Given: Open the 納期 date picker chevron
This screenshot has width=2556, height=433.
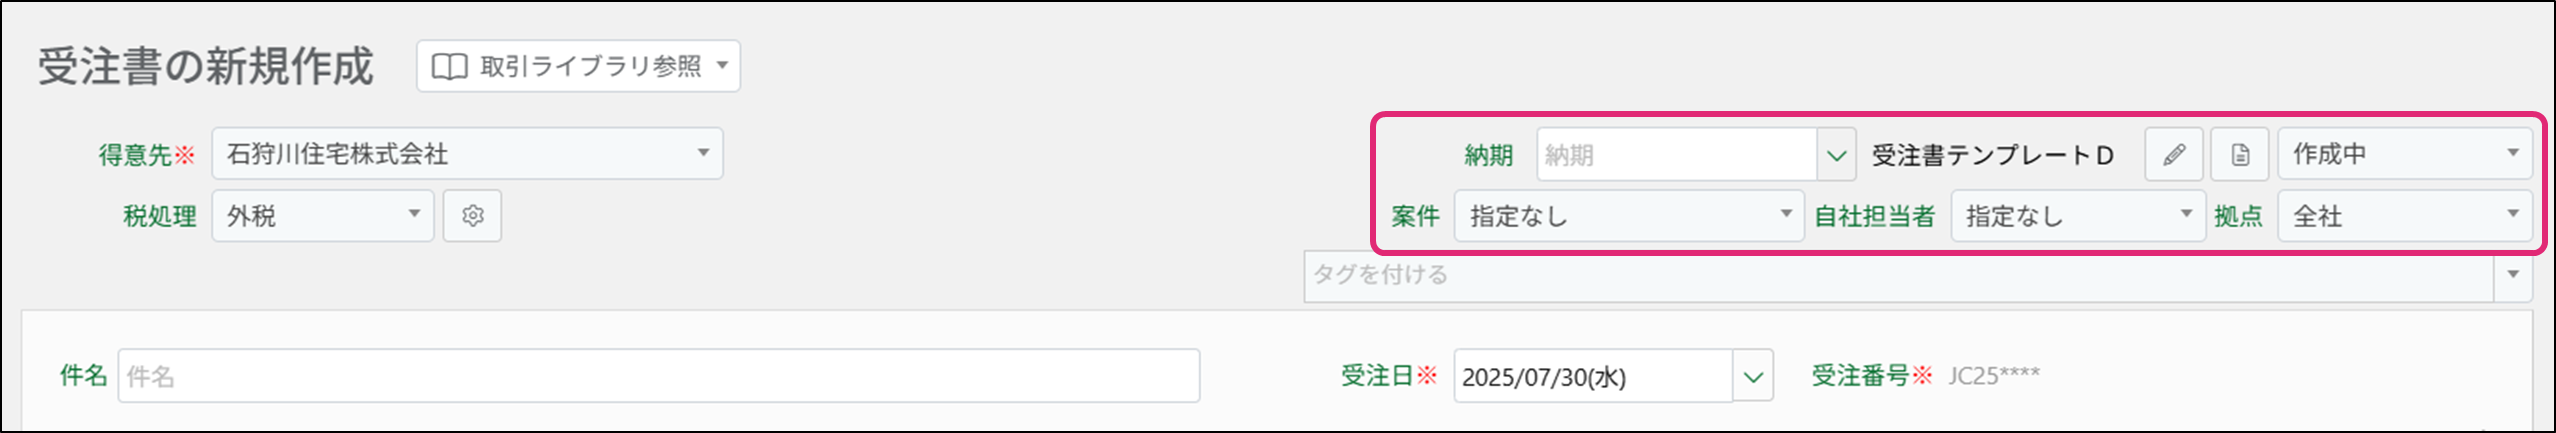Looking at the screenshot, I should (1836, 155).
